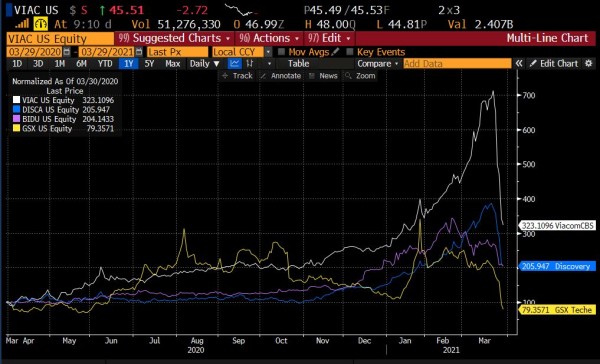Viewport: 600px width, 364px height.
Task: Toggle Key Events checkbox
Action: [x=349, y=52]
